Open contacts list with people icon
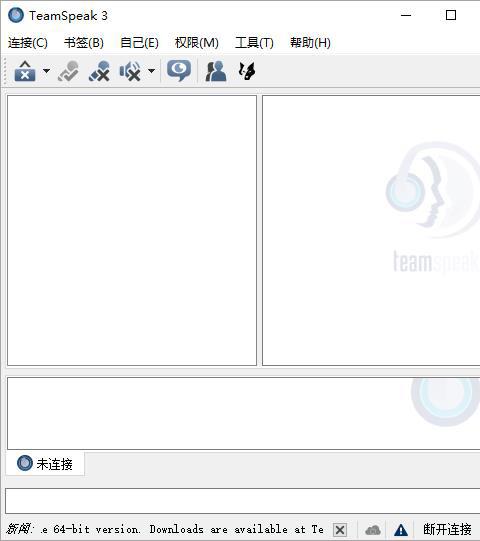 click(x=216, y=71)
